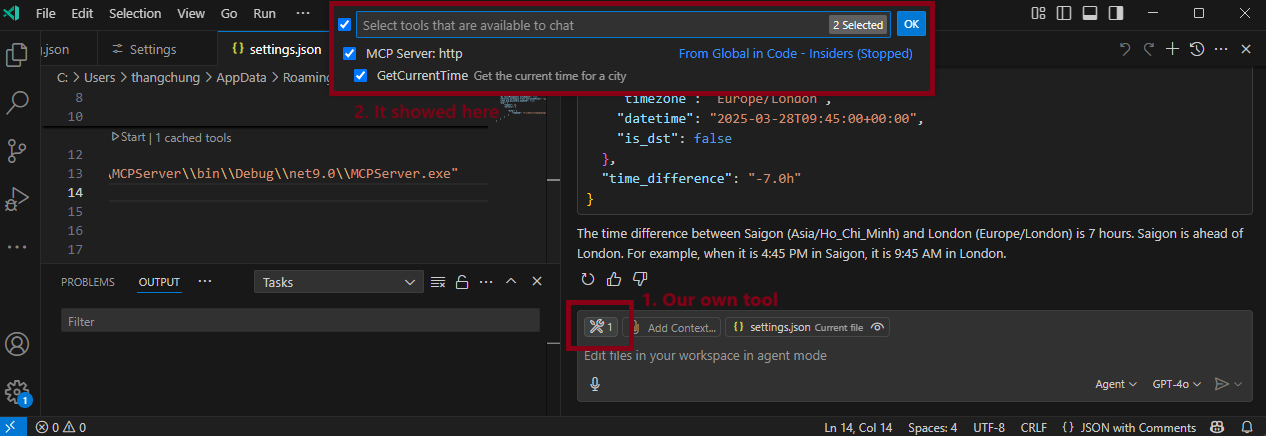
Task: Open the Run menu
Action: pos(264,15)
